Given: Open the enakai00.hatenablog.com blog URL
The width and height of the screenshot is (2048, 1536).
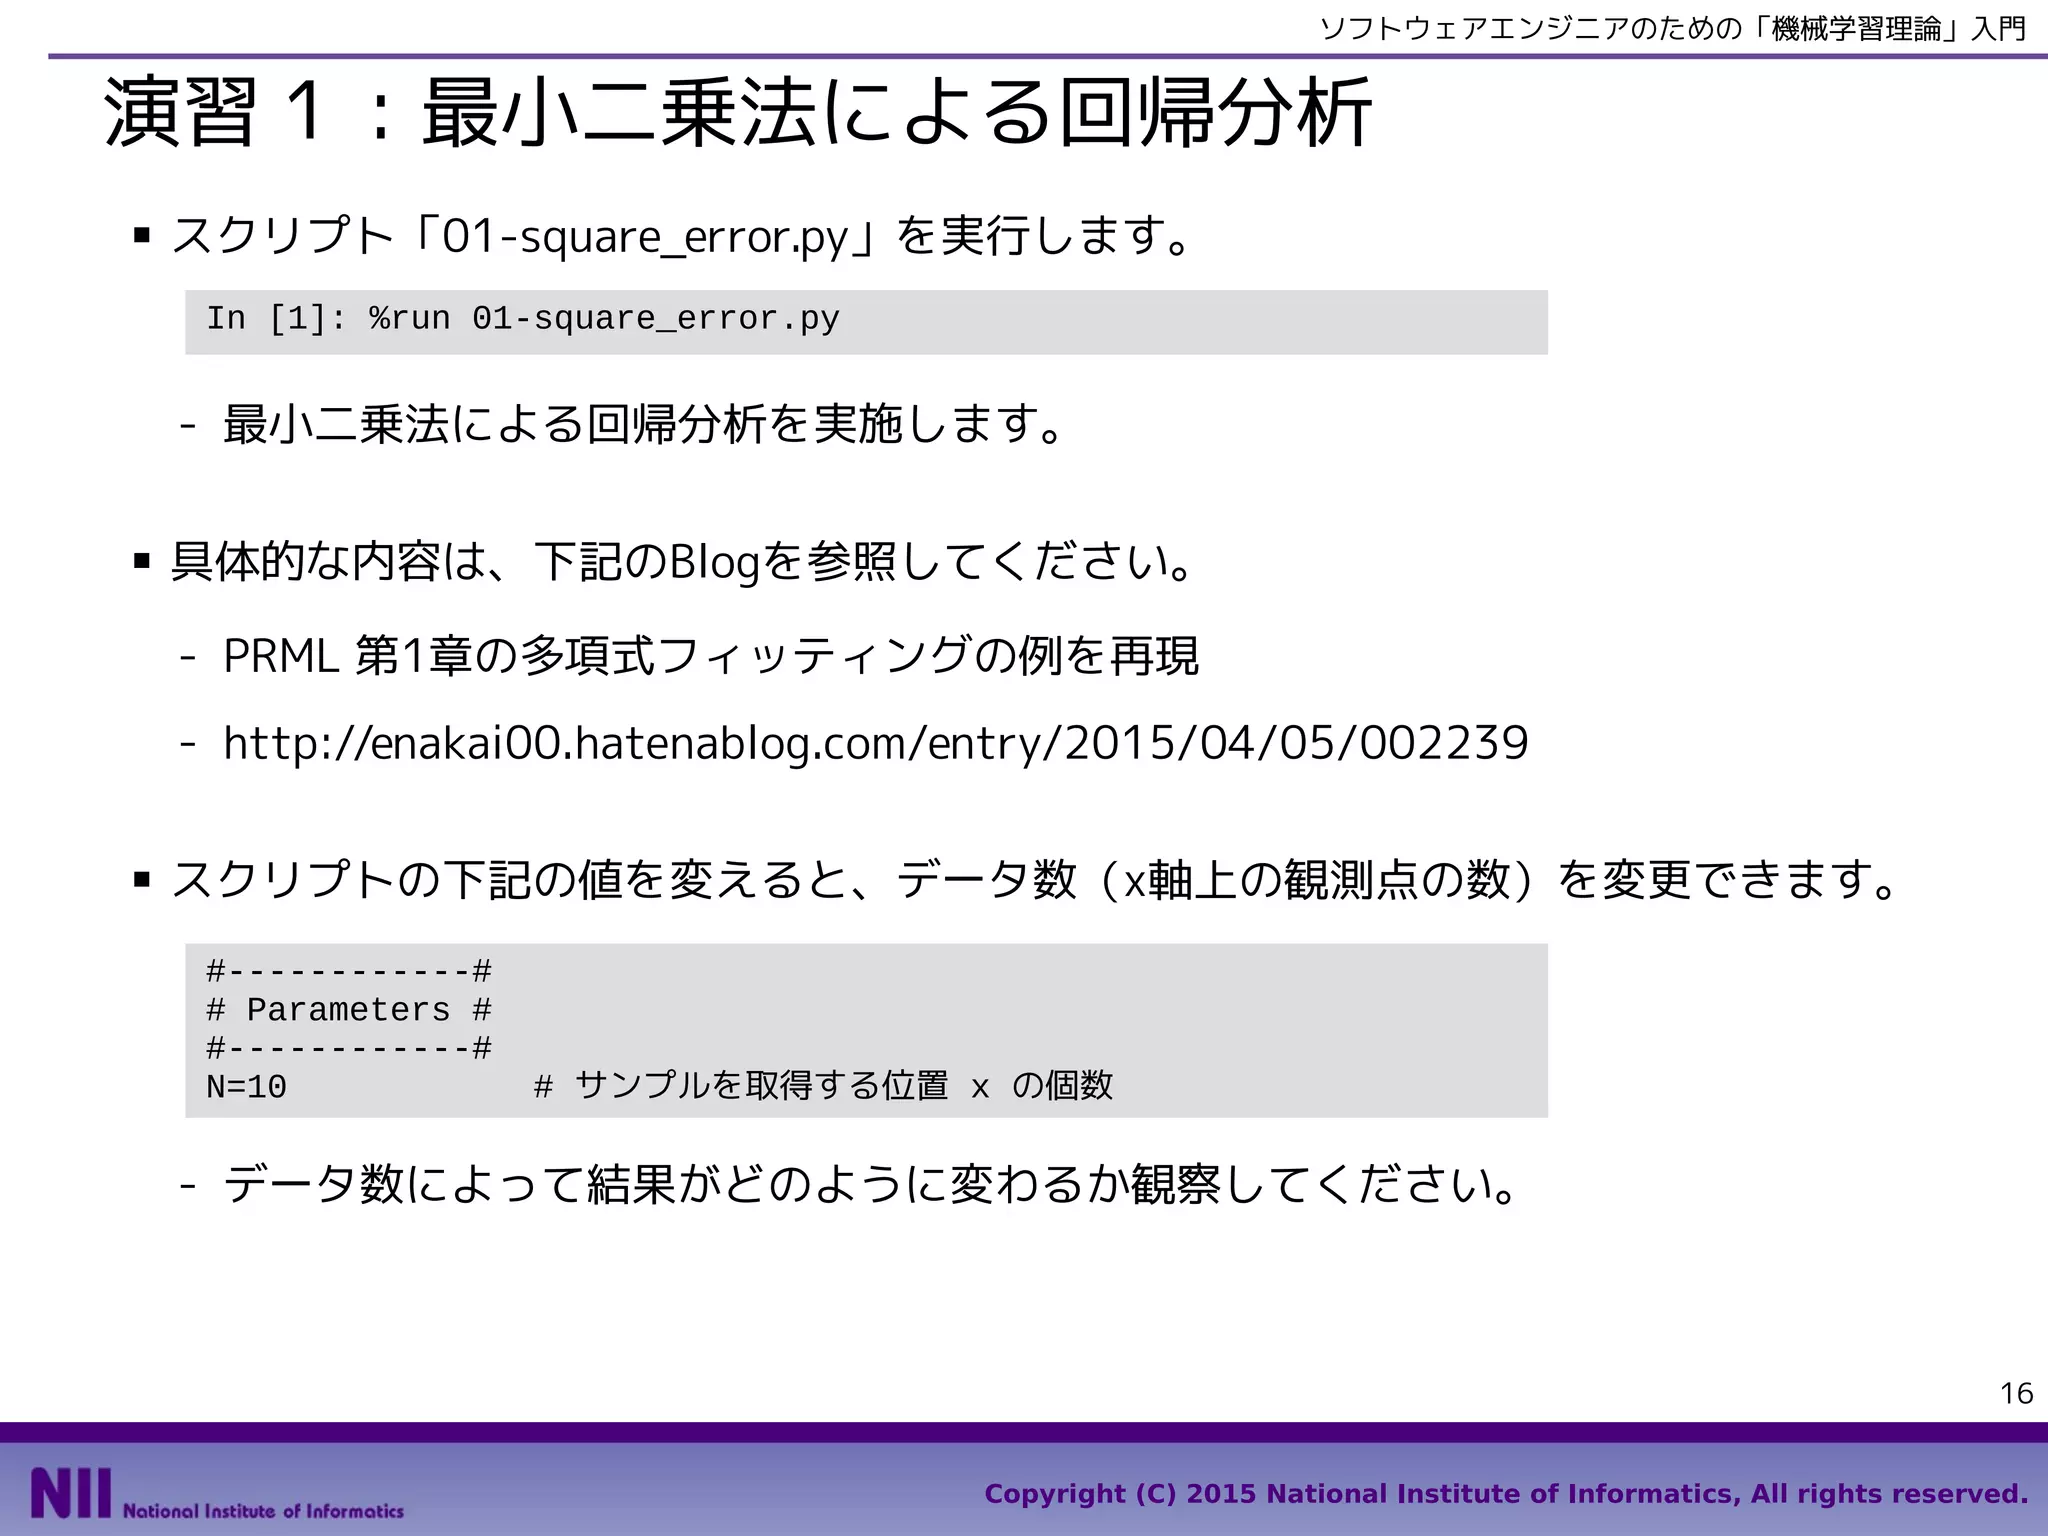Looking at the screenshot, I should tap(876, 743).
